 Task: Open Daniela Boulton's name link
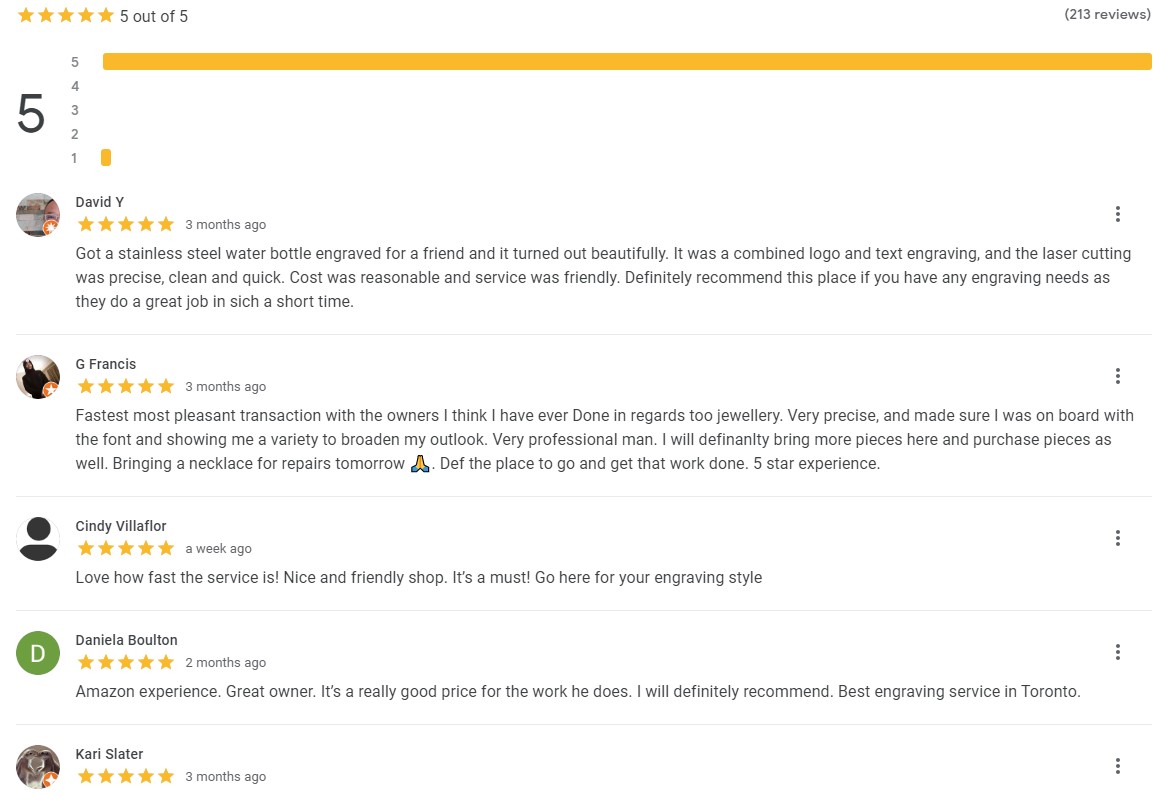[126, 640]
